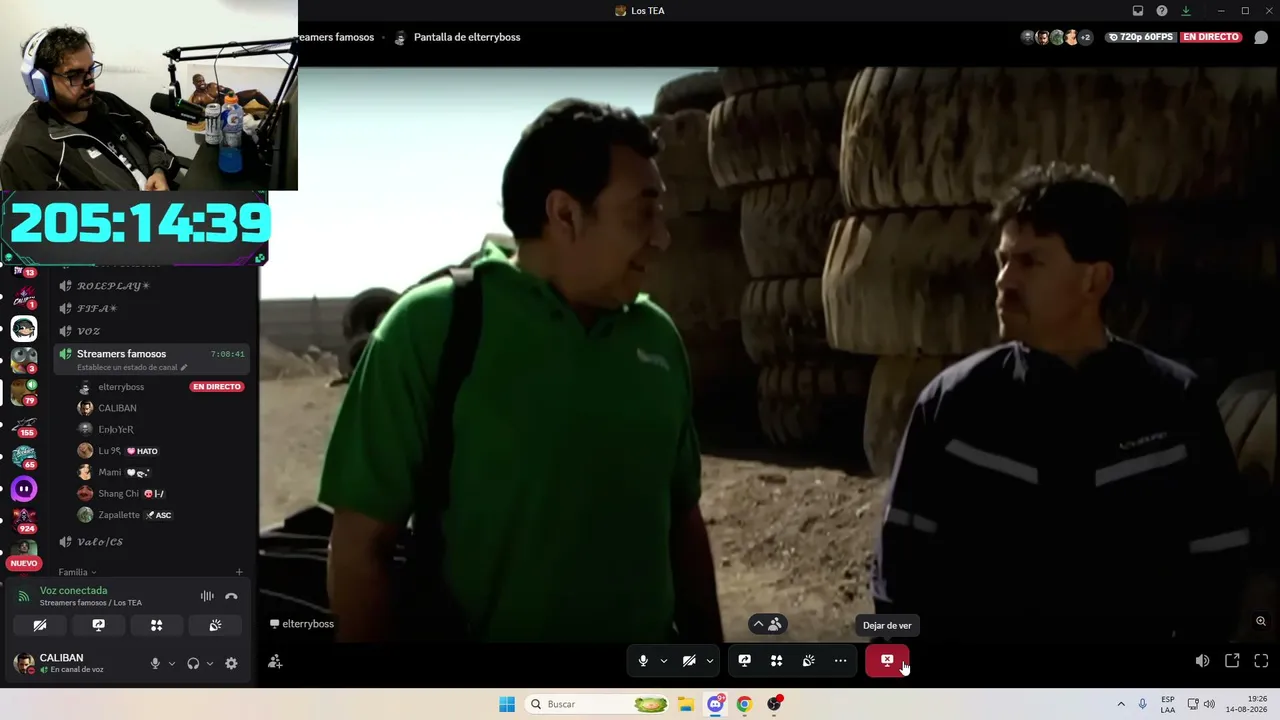The width and height of the screenshot is (1280, 720).
Task: Click the green download update icon
Action: coord(1186,11)
